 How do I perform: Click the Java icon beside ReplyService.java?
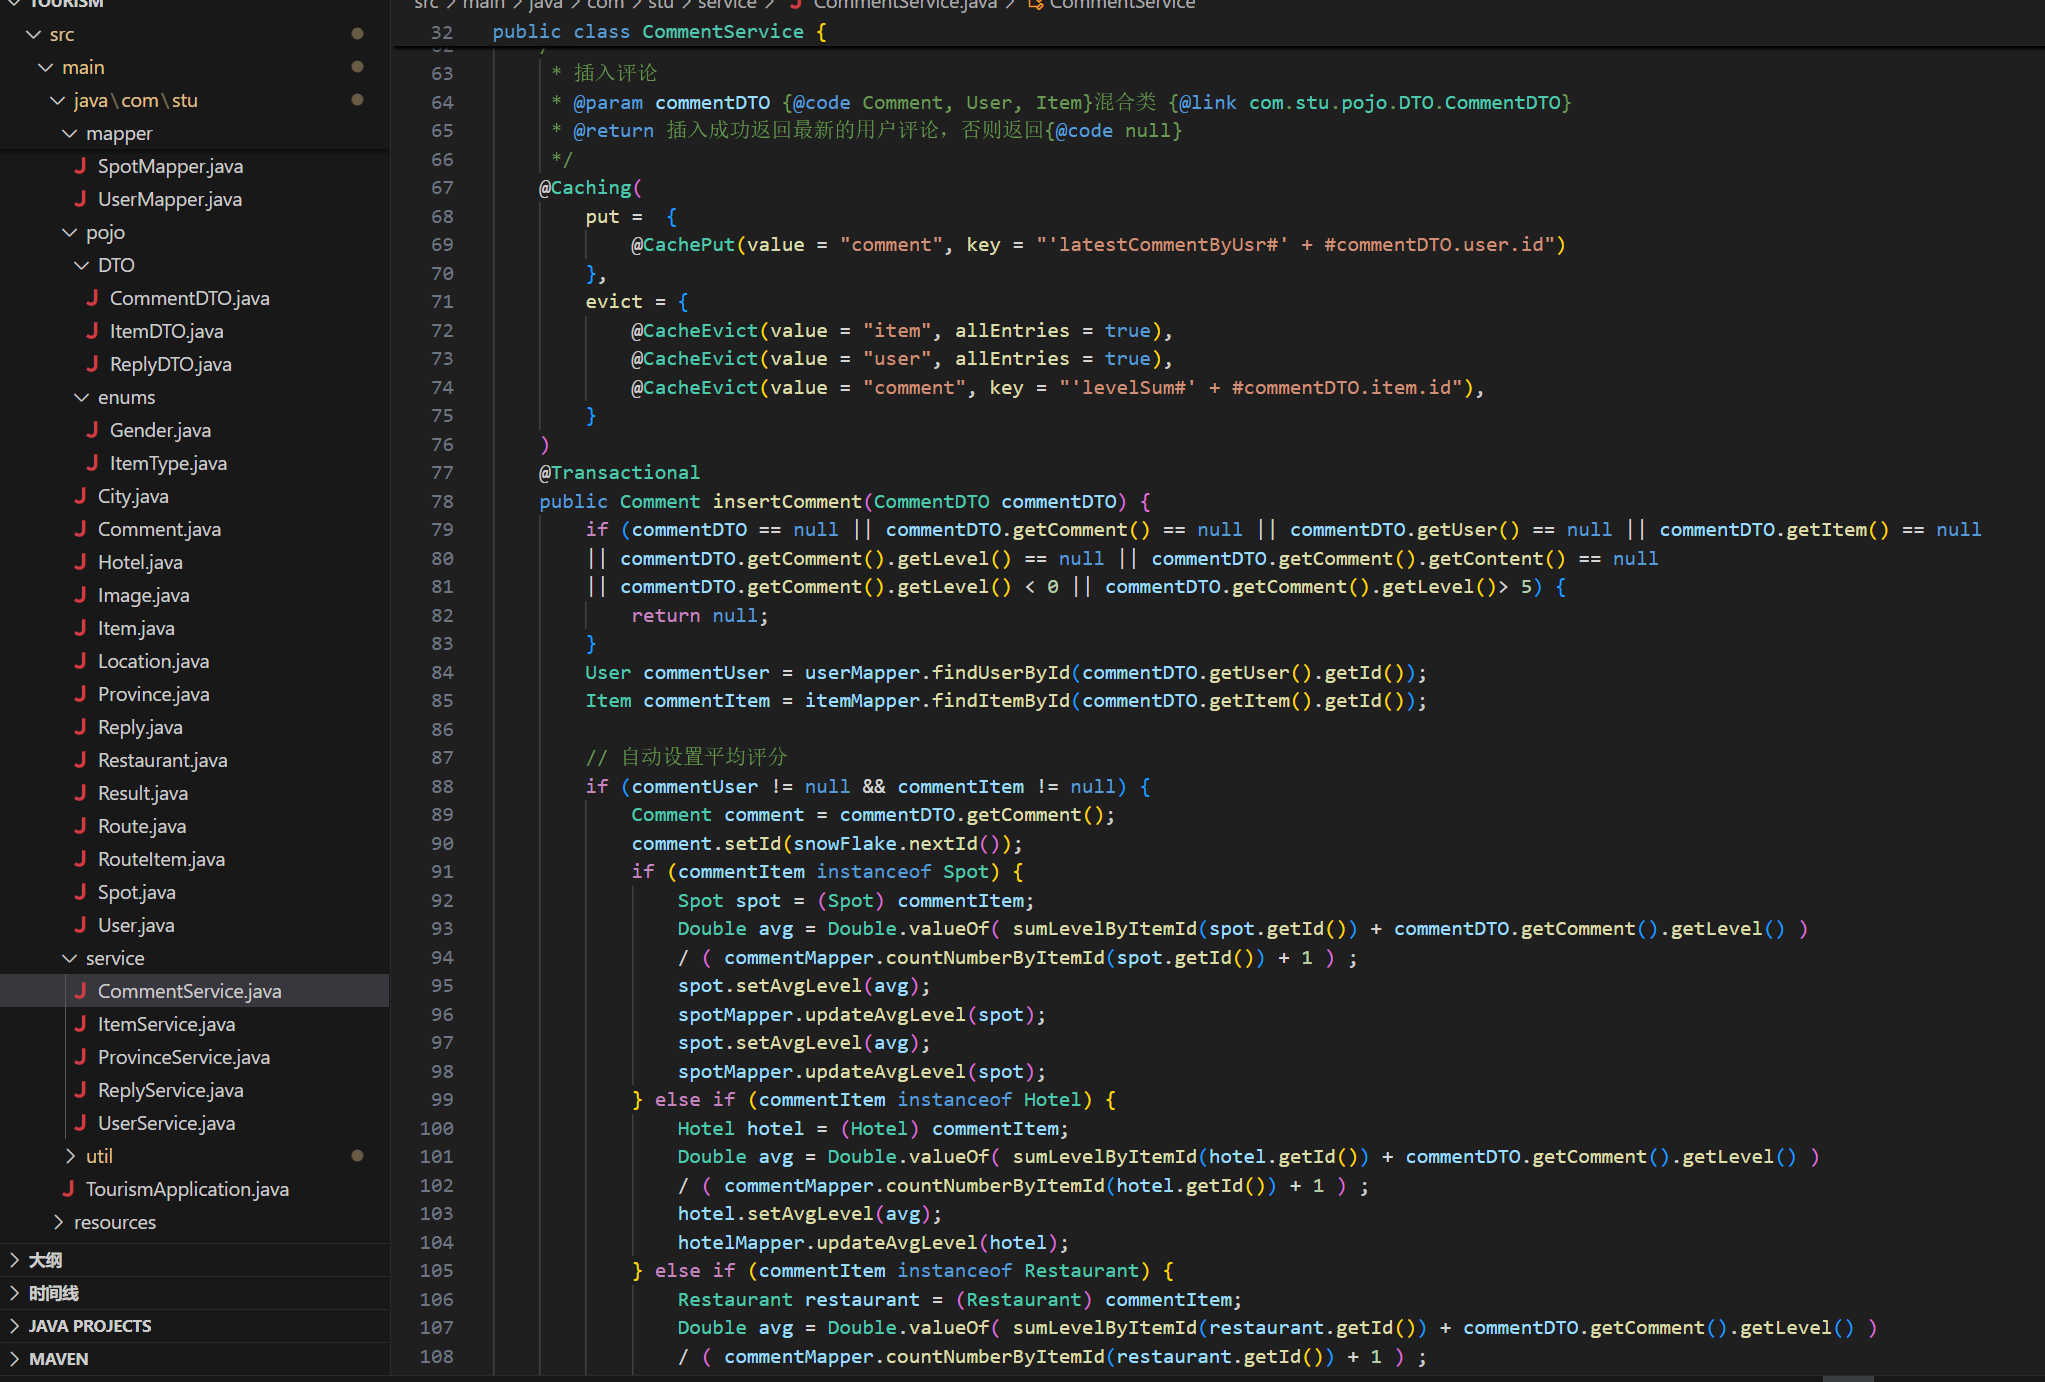click(x=80, y=1090)
